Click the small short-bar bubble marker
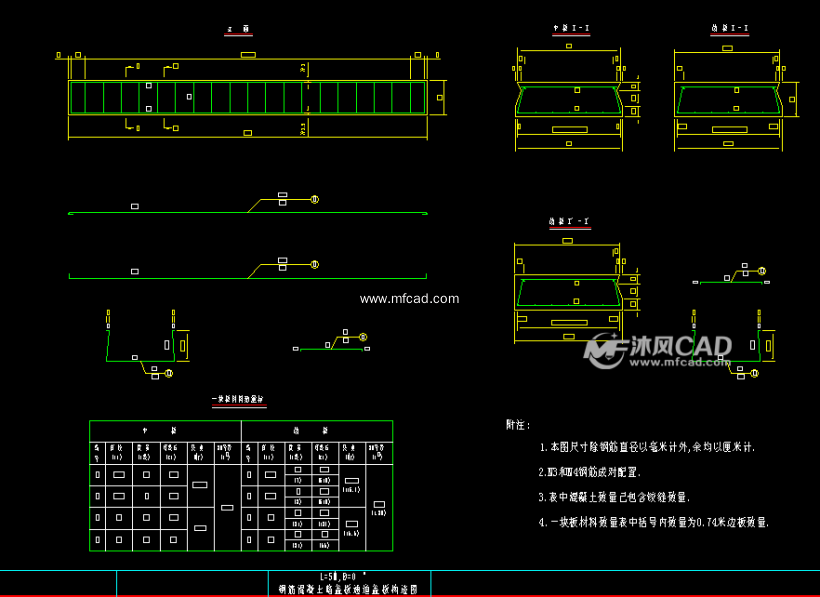Screen dimensions: 820x597 pyautogui.click(x=363, y=338)
